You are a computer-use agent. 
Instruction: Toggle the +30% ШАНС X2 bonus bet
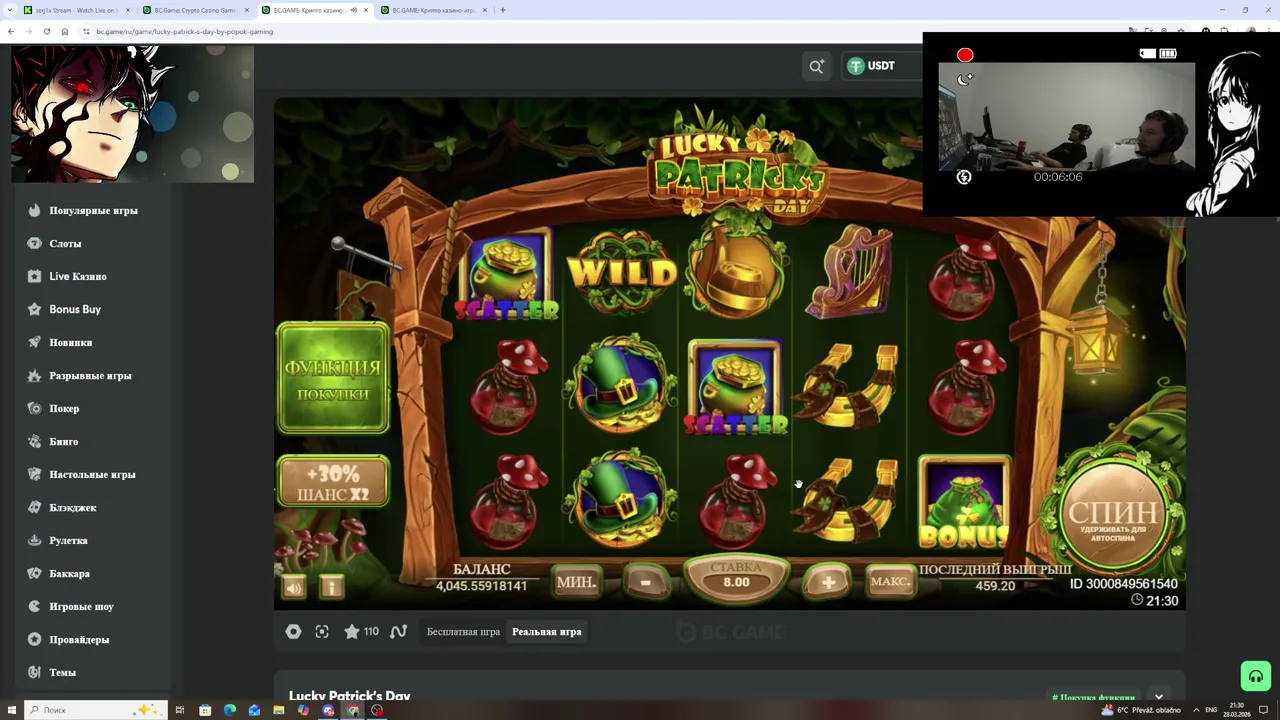333,482
